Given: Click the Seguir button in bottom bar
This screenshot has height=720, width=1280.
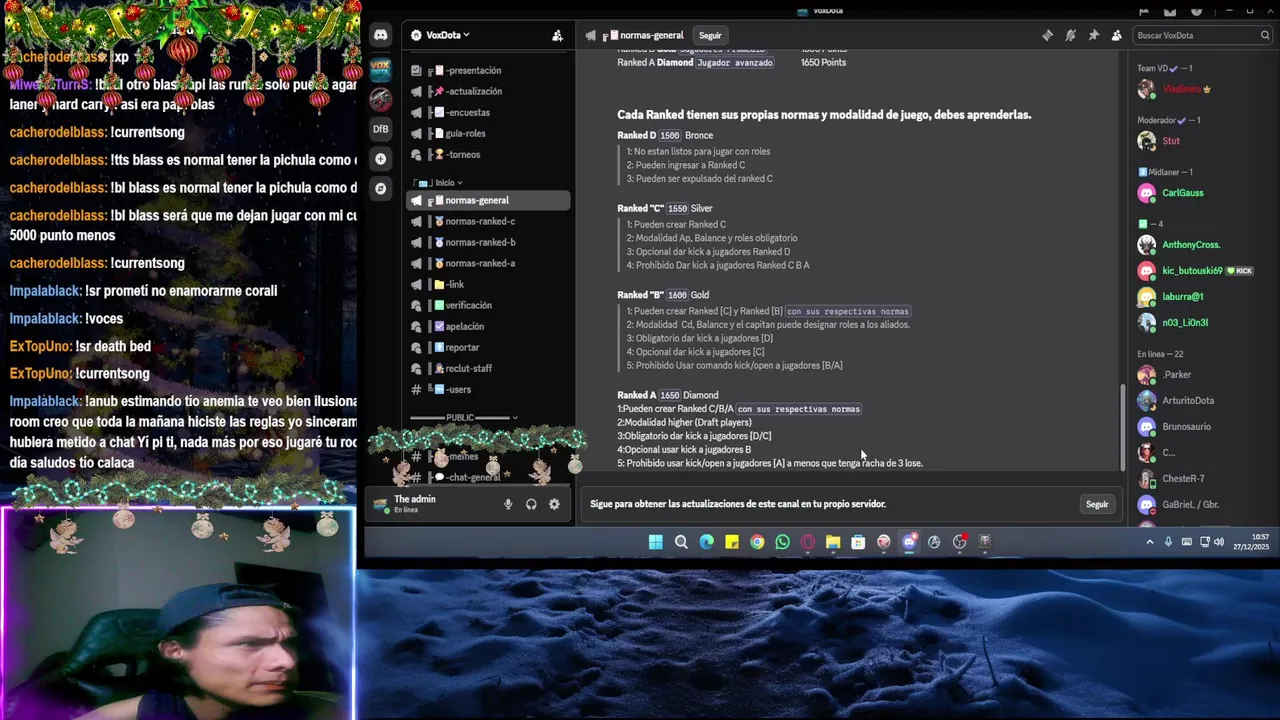Looking at the screenshot, I should pos(1097,504).
